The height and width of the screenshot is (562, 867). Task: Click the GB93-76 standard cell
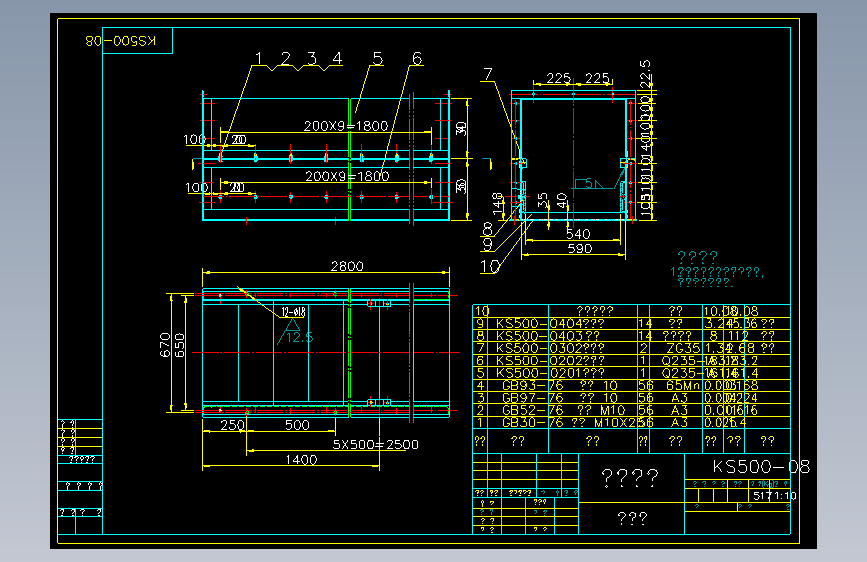(532, 386)
